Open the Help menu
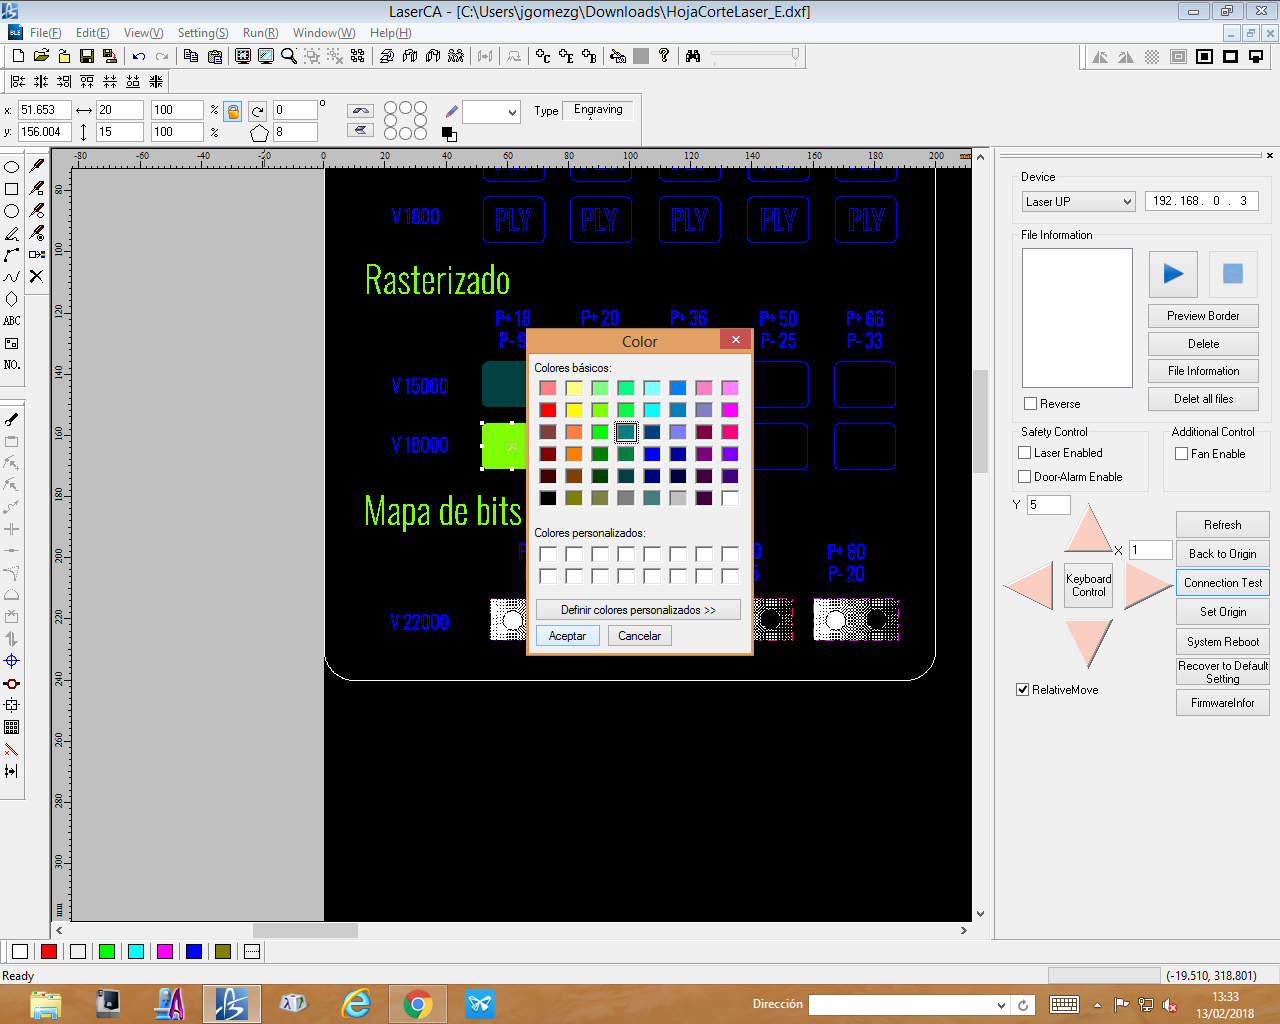The height and width of the screenshot is (1024, 1280). click(390, 33)
